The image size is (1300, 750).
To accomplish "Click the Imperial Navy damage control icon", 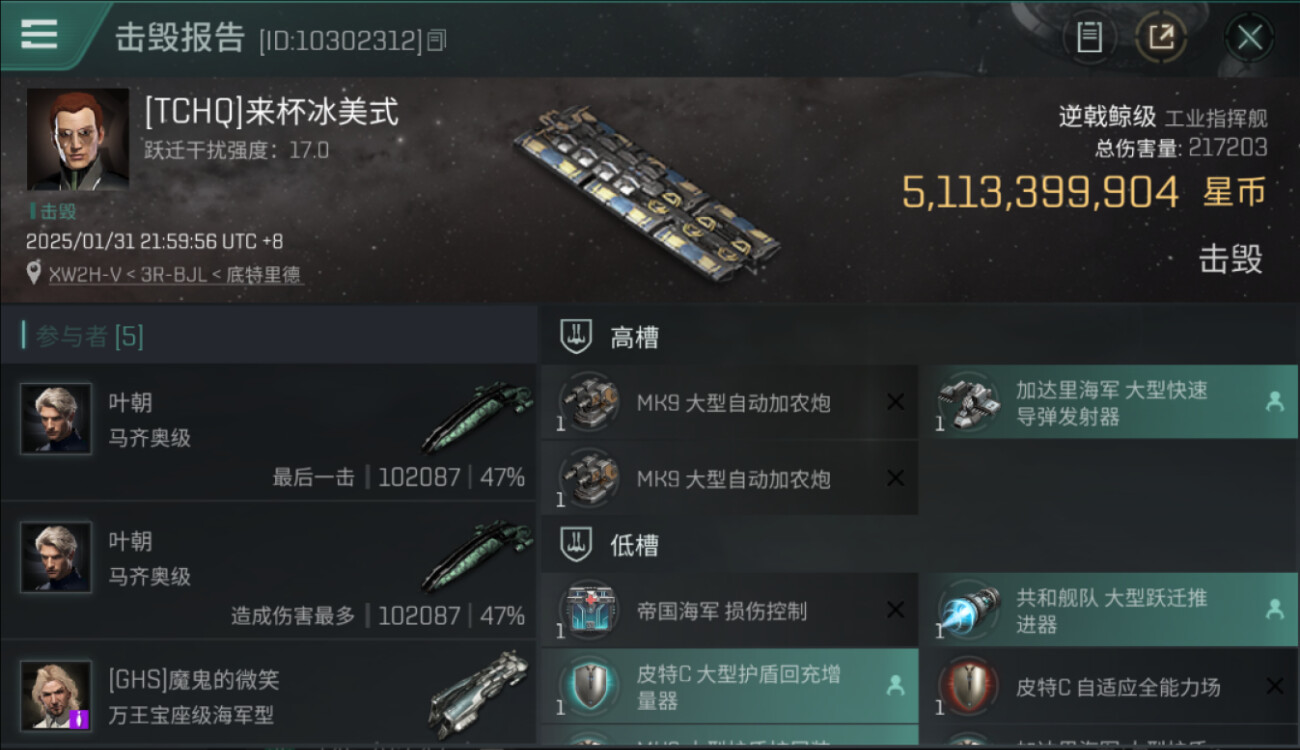I will pyautogui.click(x=588, y=610).
